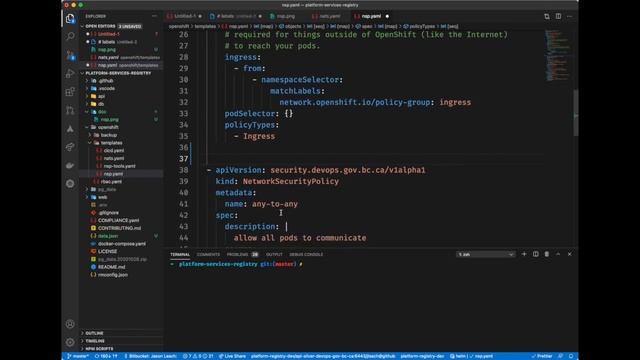This screenshot has height=360, width=640.
Task: Select the Problems panel tab
Action: click(x=242, y=254)
